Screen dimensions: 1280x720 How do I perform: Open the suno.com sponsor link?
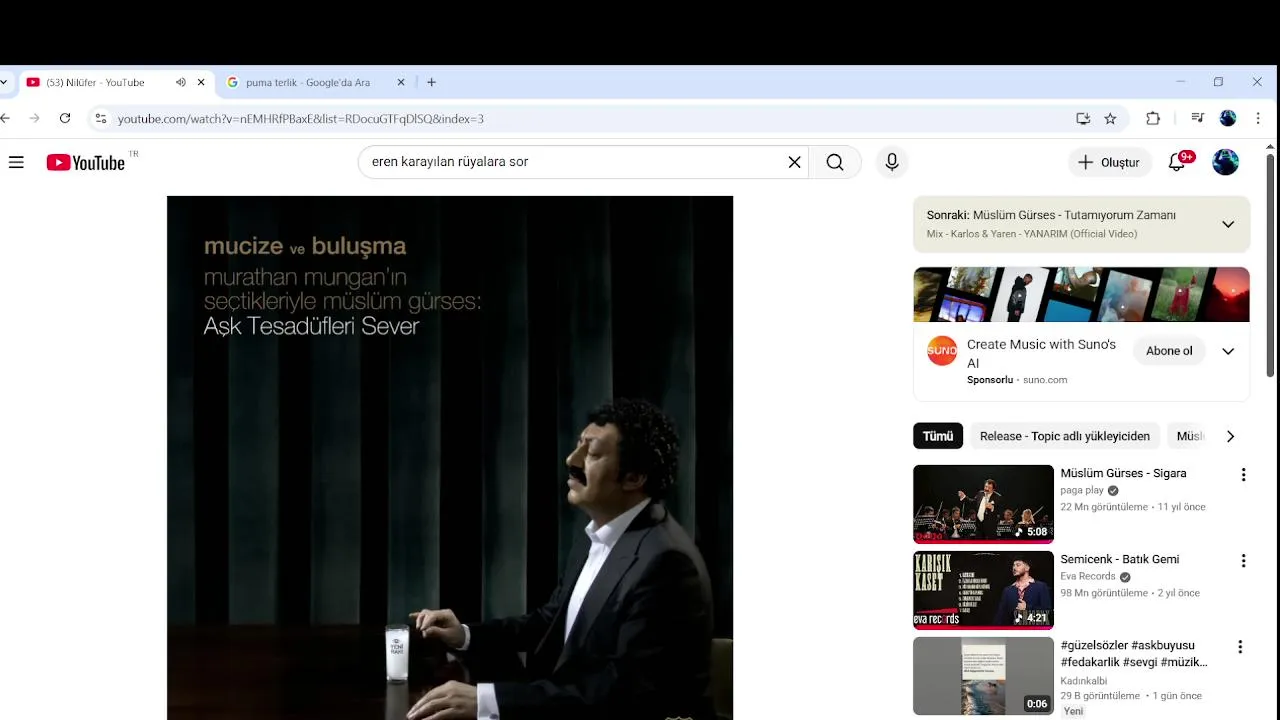pos(1045,380)
